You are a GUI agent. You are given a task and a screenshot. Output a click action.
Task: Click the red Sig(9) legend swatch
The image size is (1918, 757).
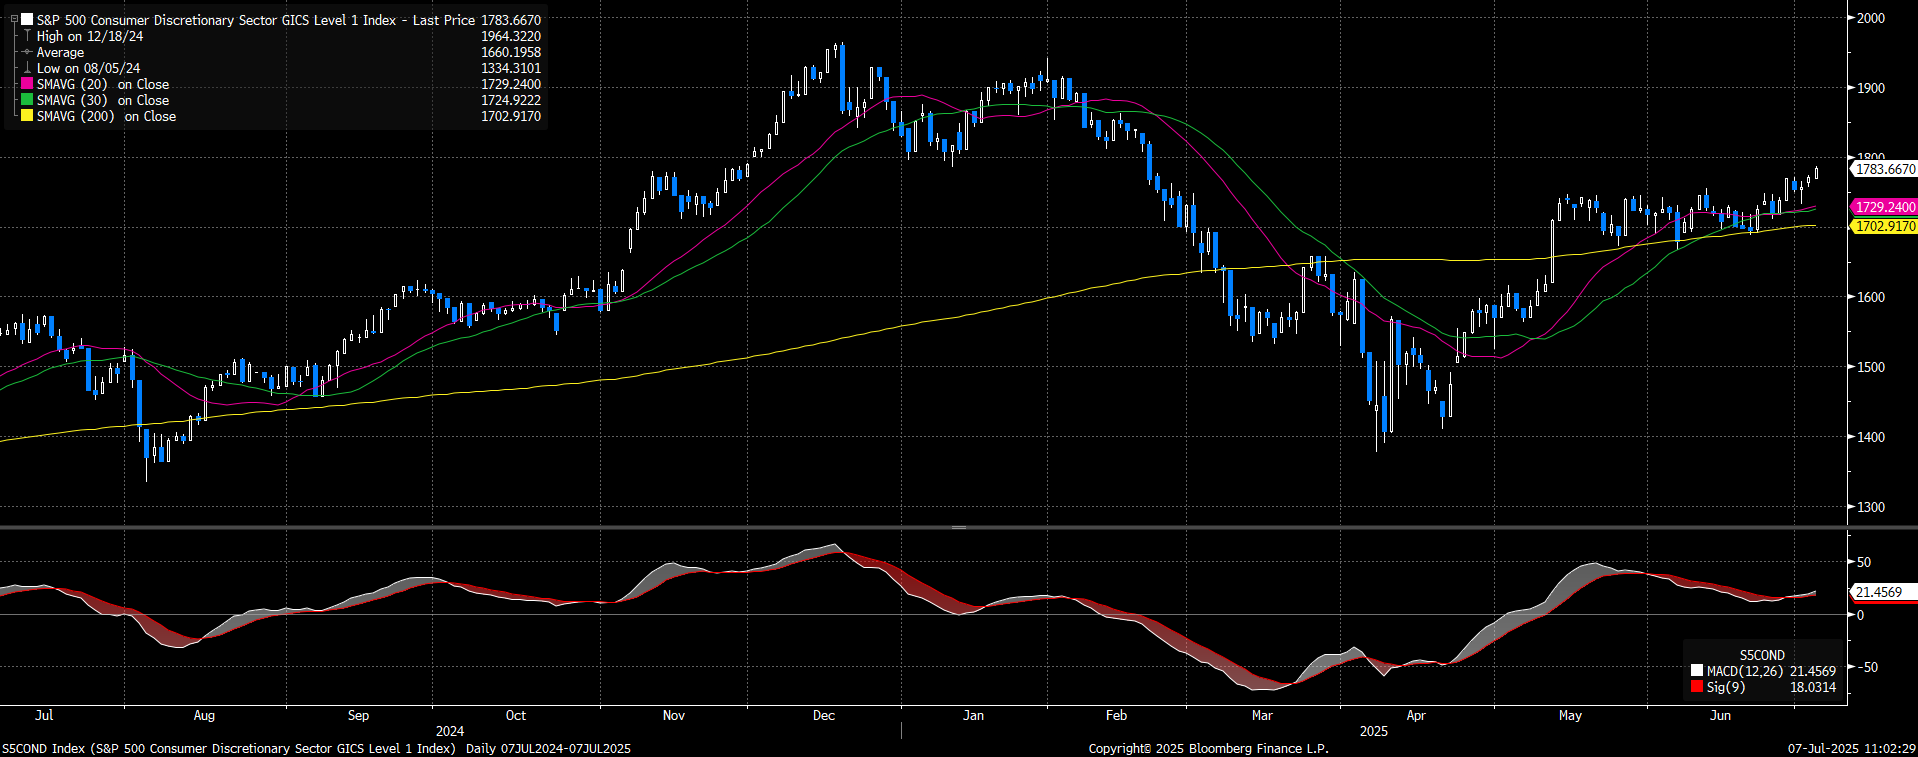[x=1697, y=687]
